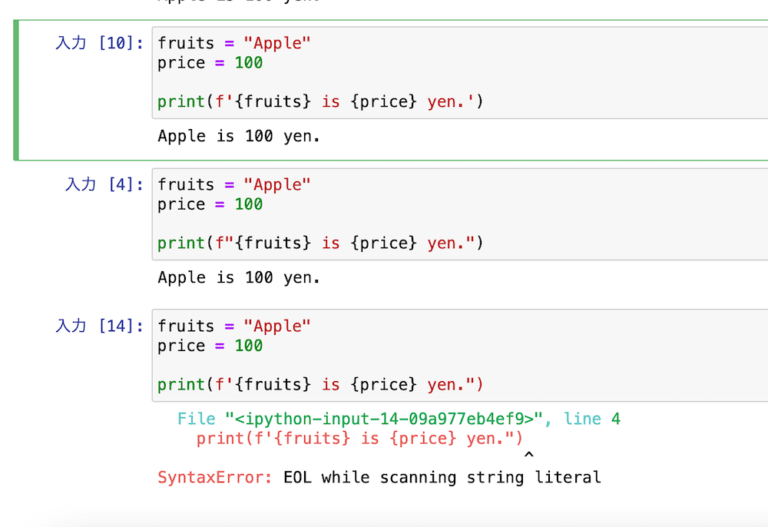Screen dimensions: 768x527
Task: Click the fruits assignment line in cell 4
Action: tap(235, 184)
